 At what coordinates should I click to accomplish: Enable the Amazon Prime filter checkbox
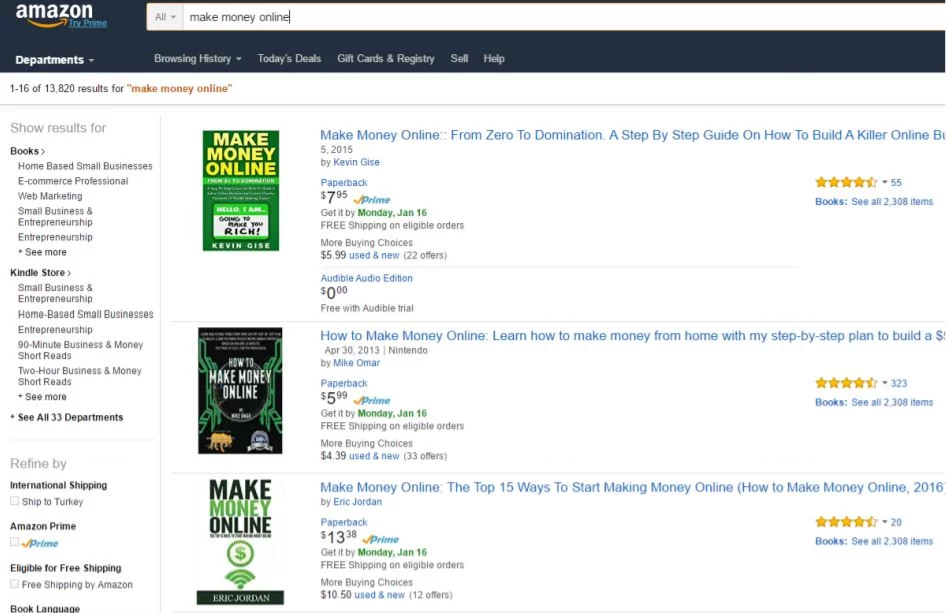pyautogui.click(x=14, y=542)
